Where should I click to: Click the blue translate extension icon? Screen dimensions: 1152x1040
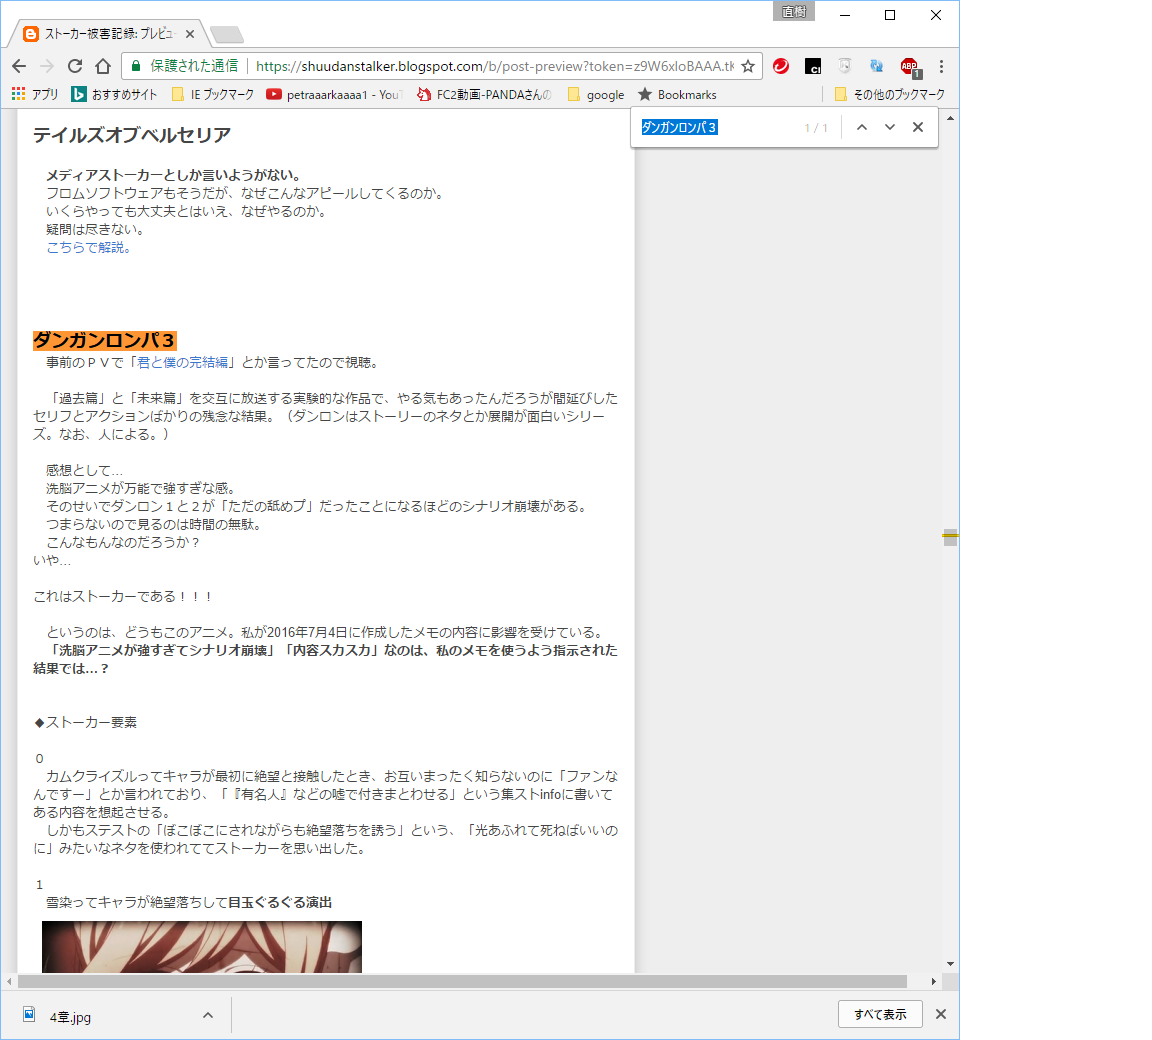pyautogui.click(x=876, y=66)
